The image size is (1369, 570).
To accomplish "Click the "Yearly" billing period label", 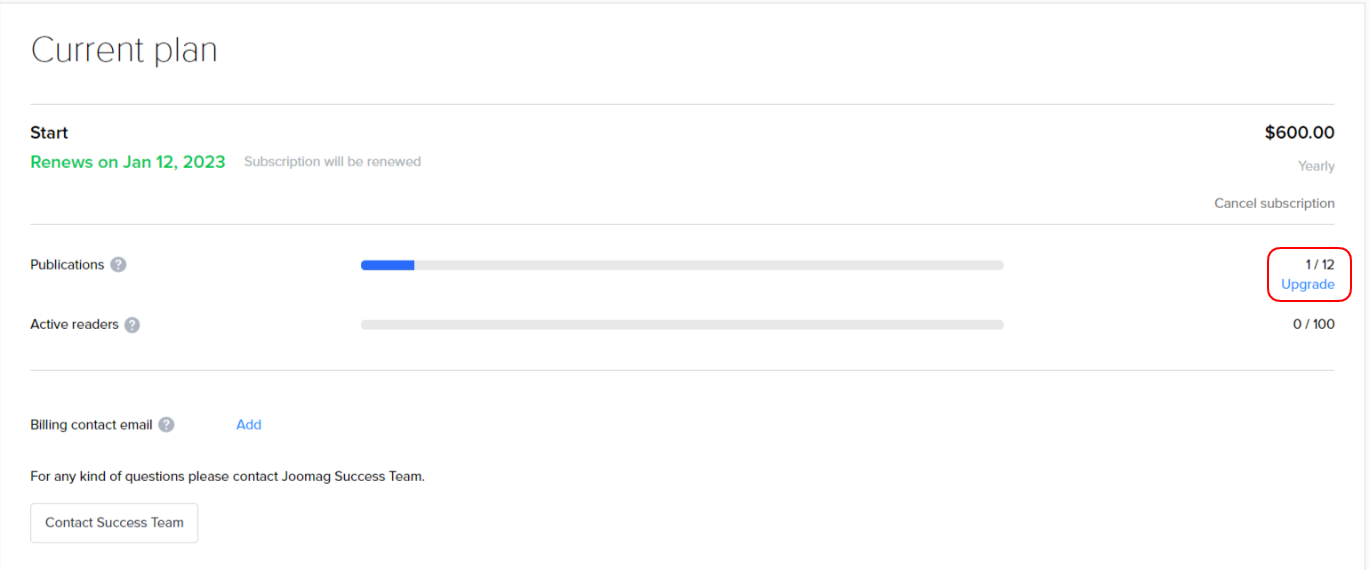I will (1316, 166).
